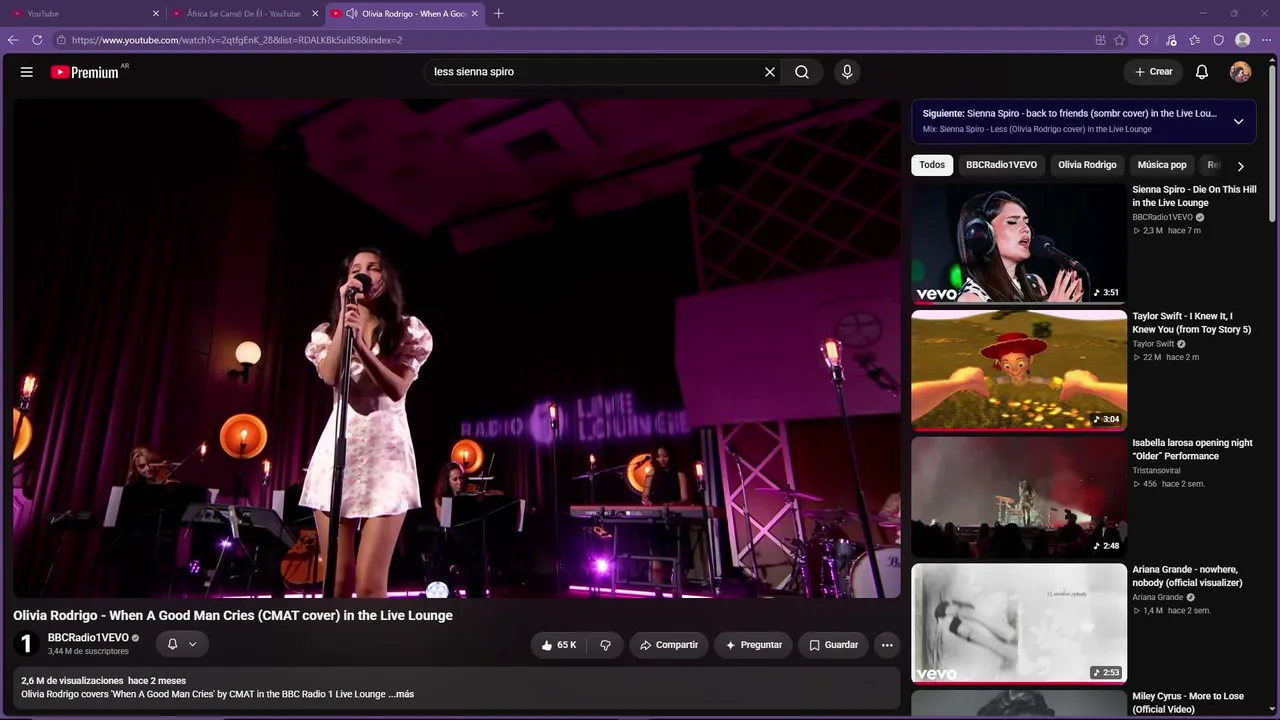Click the Guardar button
This screenshot has width=1280, height=720.
coord(833,645)
